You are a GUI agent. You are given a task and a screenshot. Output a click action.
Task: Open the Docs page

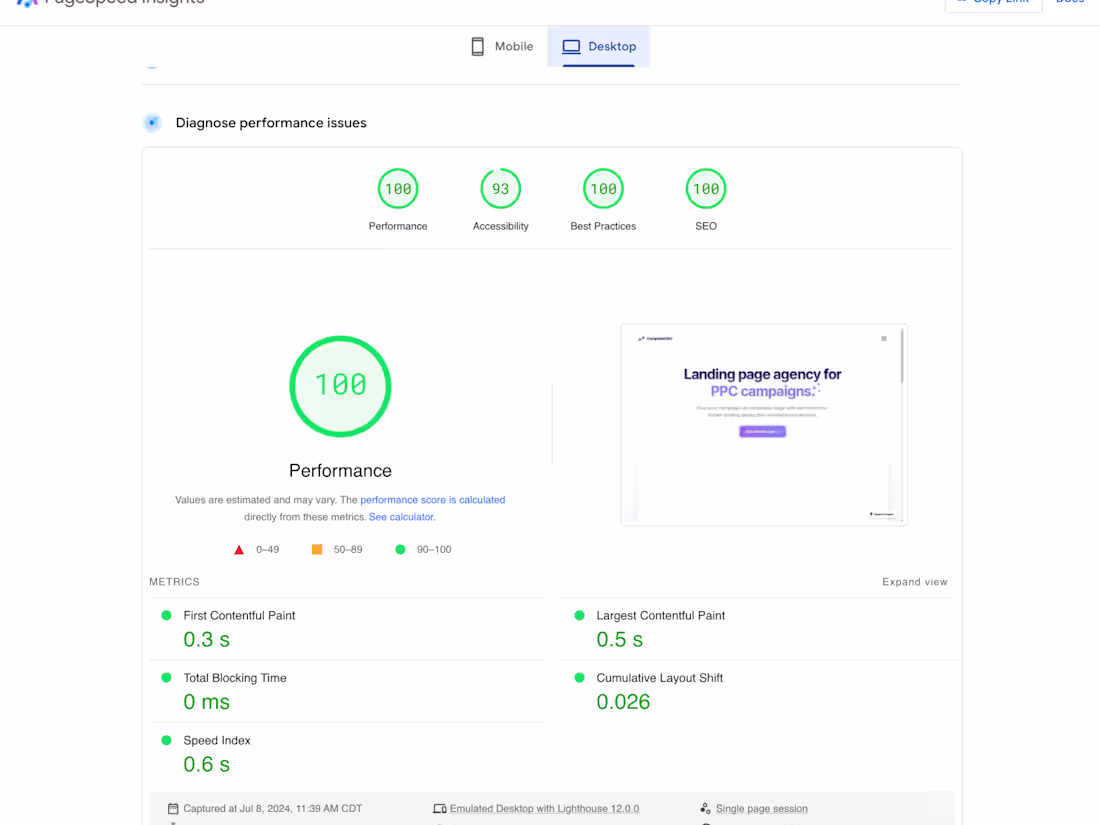tap(1070, 3)
